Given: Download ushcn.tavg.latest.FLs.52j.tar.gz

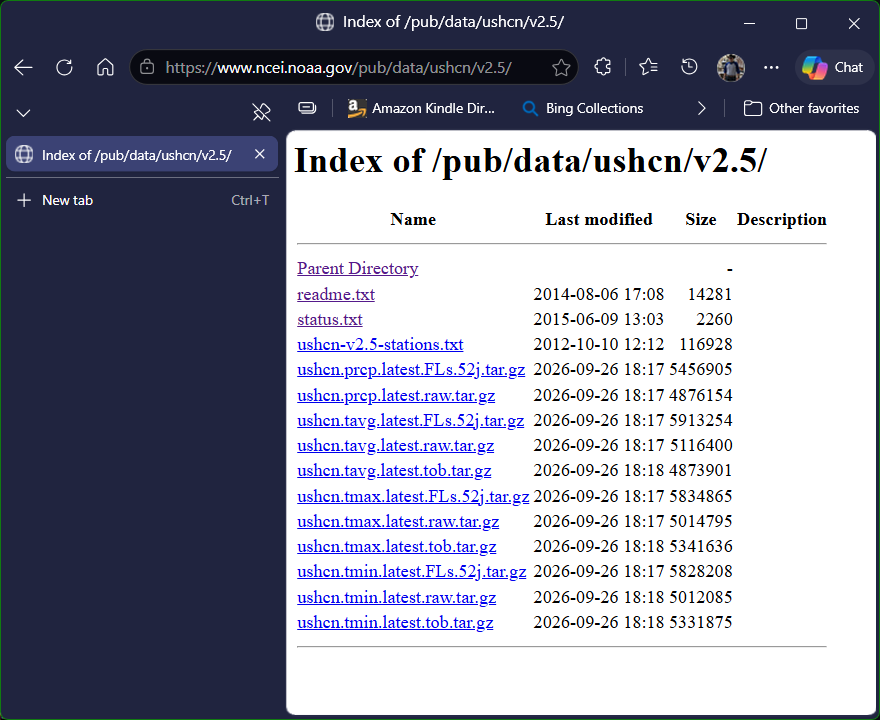Looking at the screenshot, I should [x=410, y=420].
